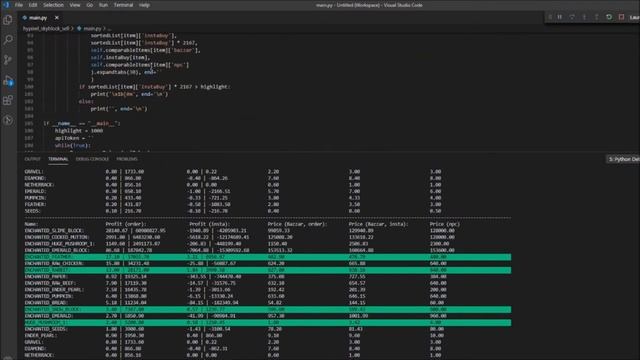The height and width of the screenshot is (360, 640).
Task: Click the ENCHANTED_COOKED_MUTTON row in terminal
Action: coord(267,237)
